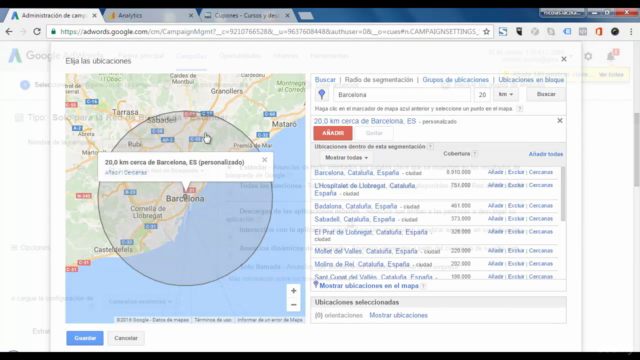Screen dimensions: 640x360
Task: Click the blue map marker pin icon
Action: 322,94
